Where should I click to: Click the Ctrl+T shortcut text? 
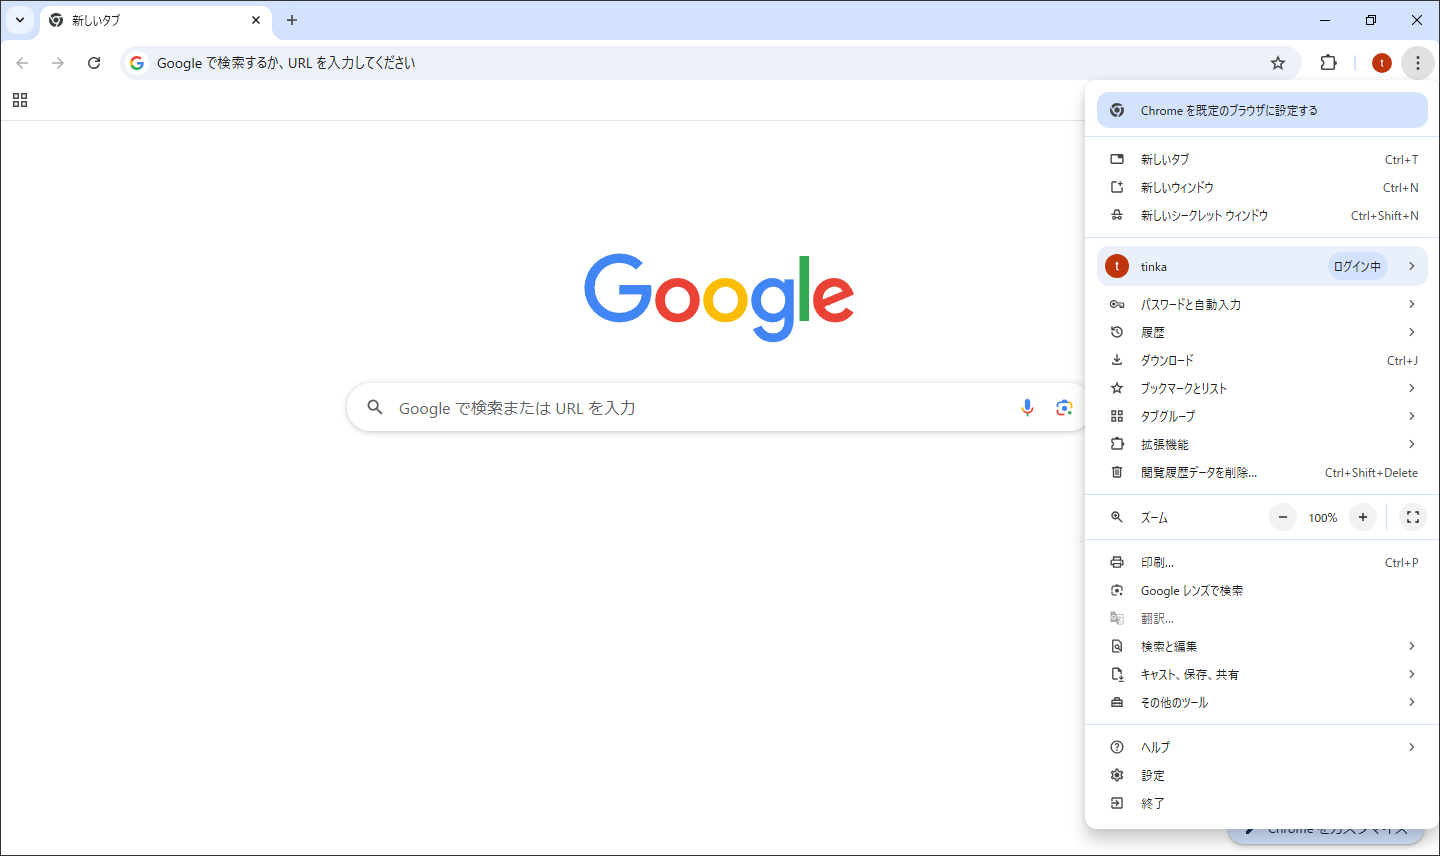pyautogui.click(x=1401, y=160)
